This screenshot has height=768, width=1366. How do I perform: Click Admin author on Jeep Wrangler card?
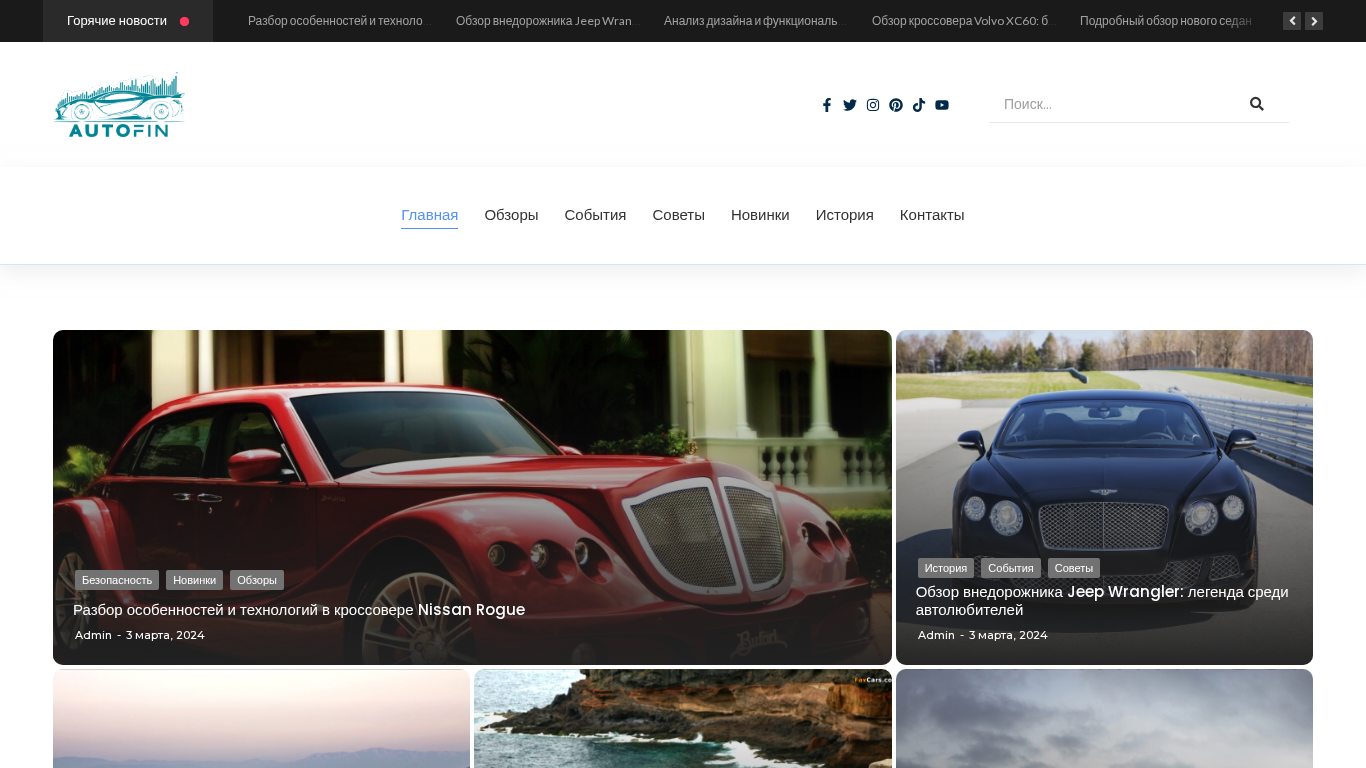pos(936,635)
